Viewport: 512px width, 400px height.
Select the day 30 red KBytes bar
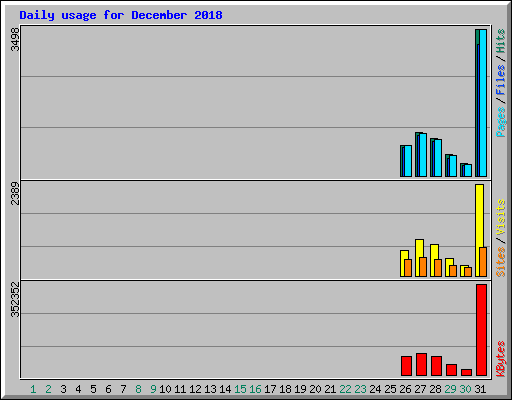466,372
